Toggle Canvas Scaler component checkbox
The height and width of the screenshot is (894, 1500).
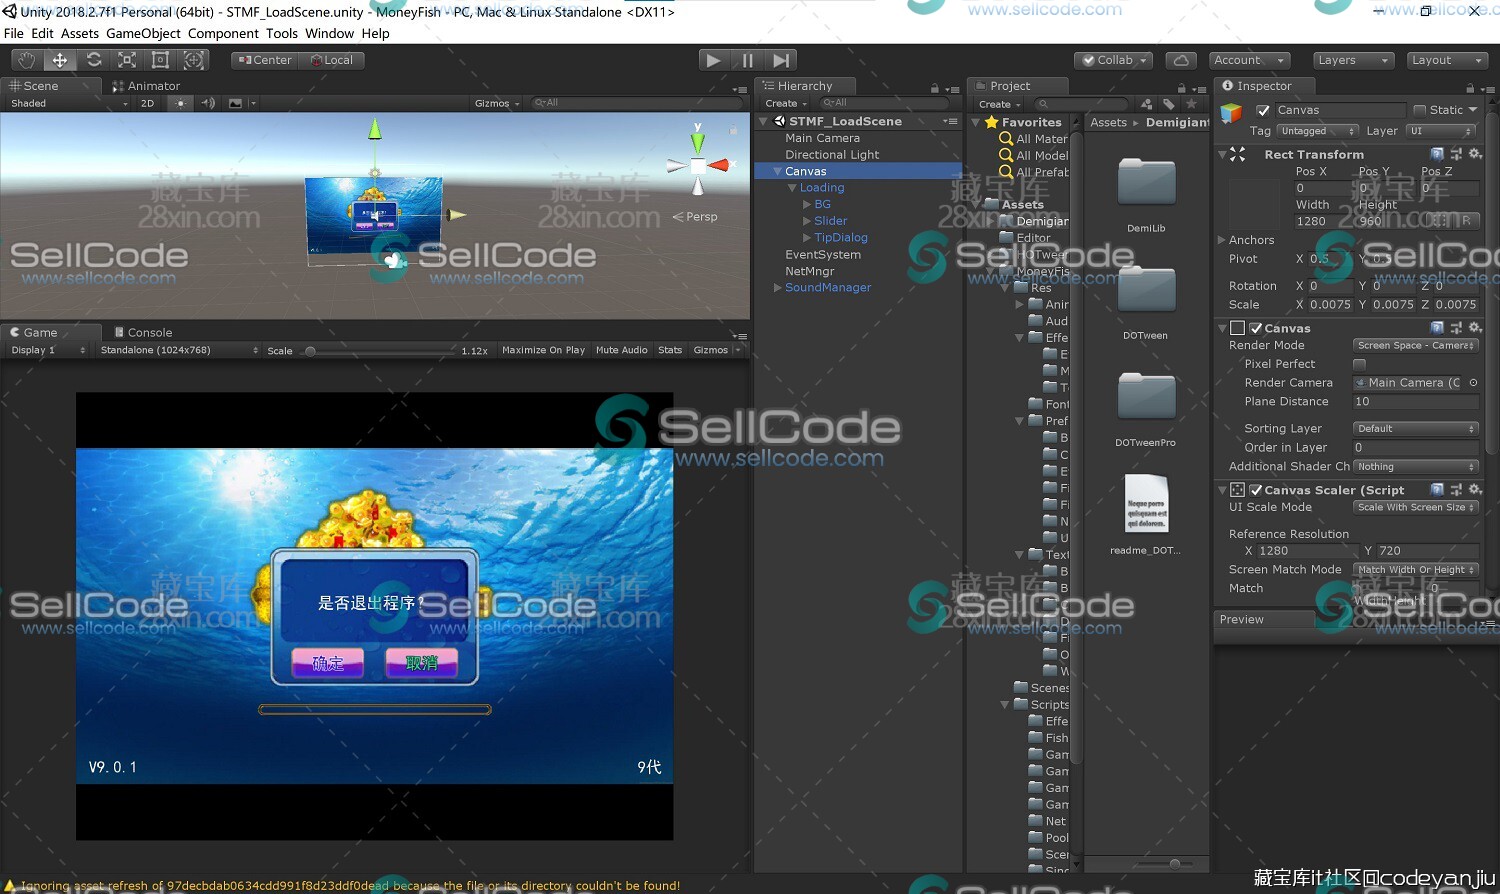(1255, 490)
